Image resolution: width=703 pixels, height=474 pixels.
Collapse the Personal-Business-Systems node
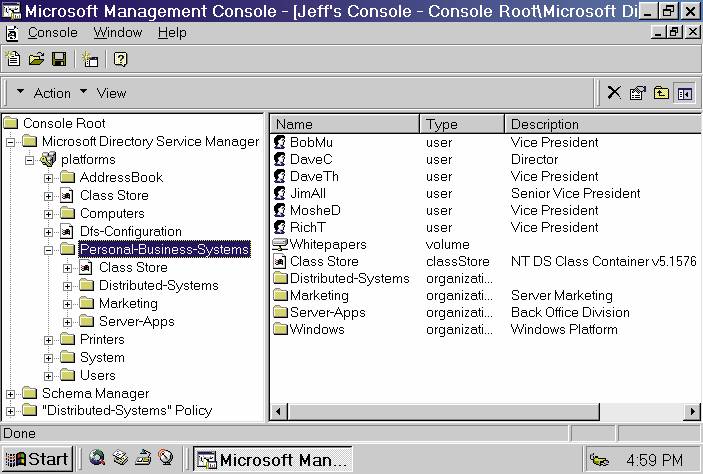pos(48,250)
